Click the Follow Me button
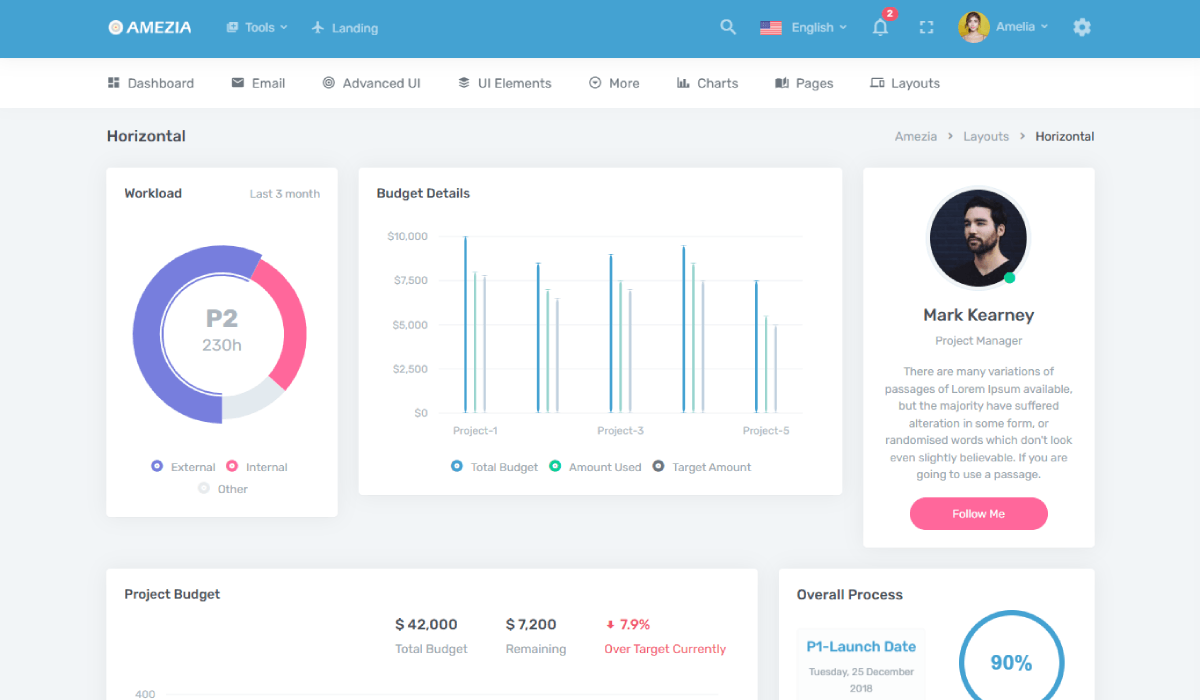This screenshot has width=1200, height=700. pos(978,514)
